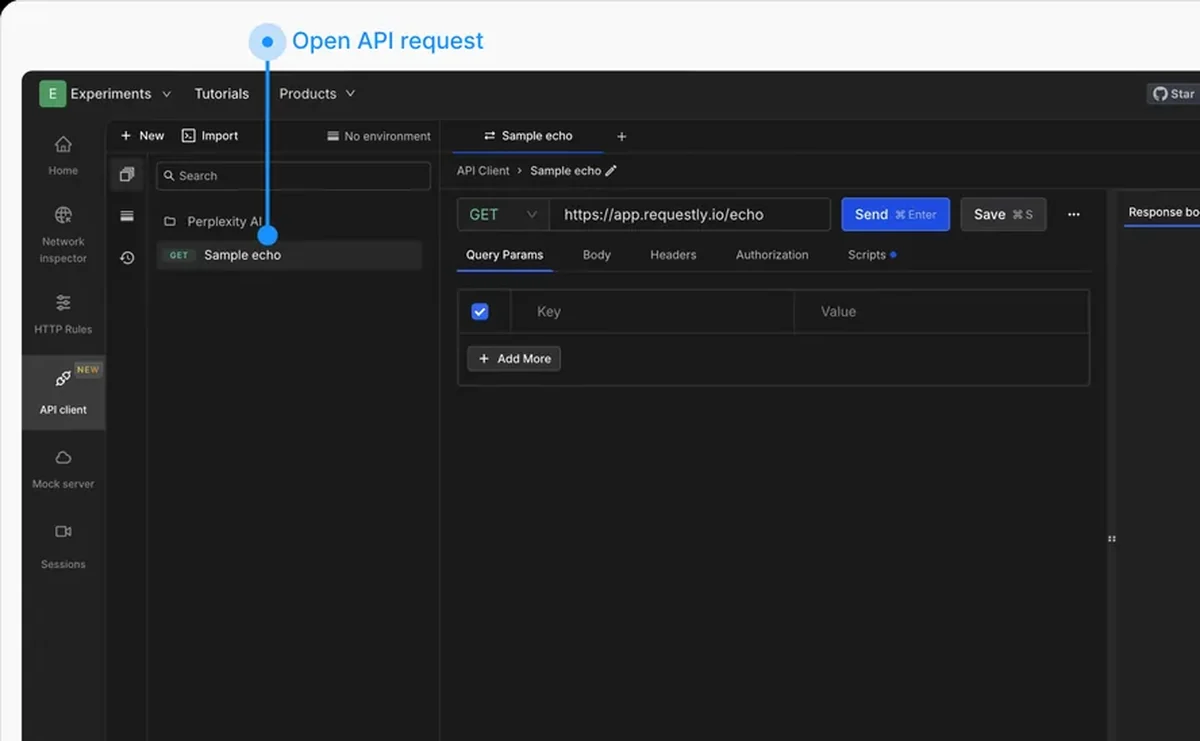The image size is (1200, 741).
Task: Click the GitHub Star button
Action: [x=1174, y=94]
